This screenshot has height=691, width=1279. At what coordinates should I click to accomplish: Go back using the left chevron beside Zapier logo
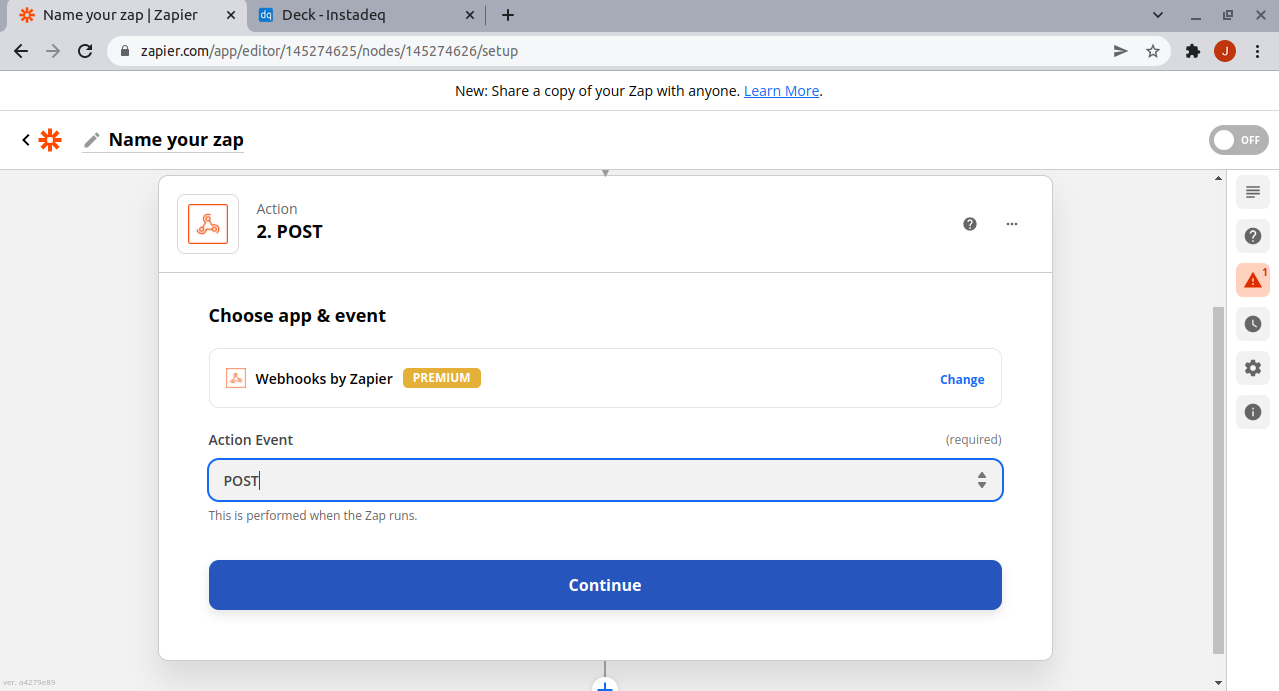[26, 140]
